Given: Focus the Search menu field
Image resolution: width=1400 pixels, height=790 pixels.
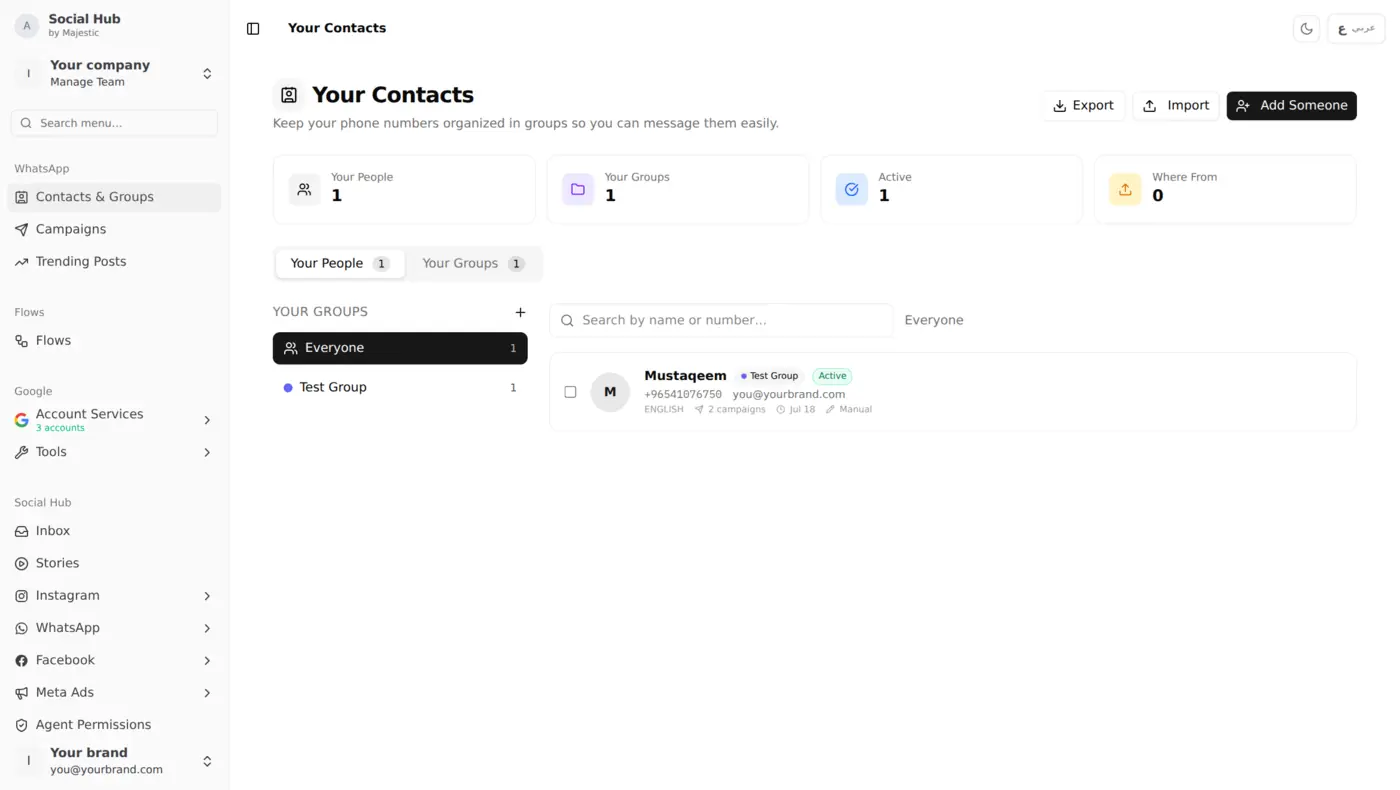Looking at the screenshot, I should 115,123.
